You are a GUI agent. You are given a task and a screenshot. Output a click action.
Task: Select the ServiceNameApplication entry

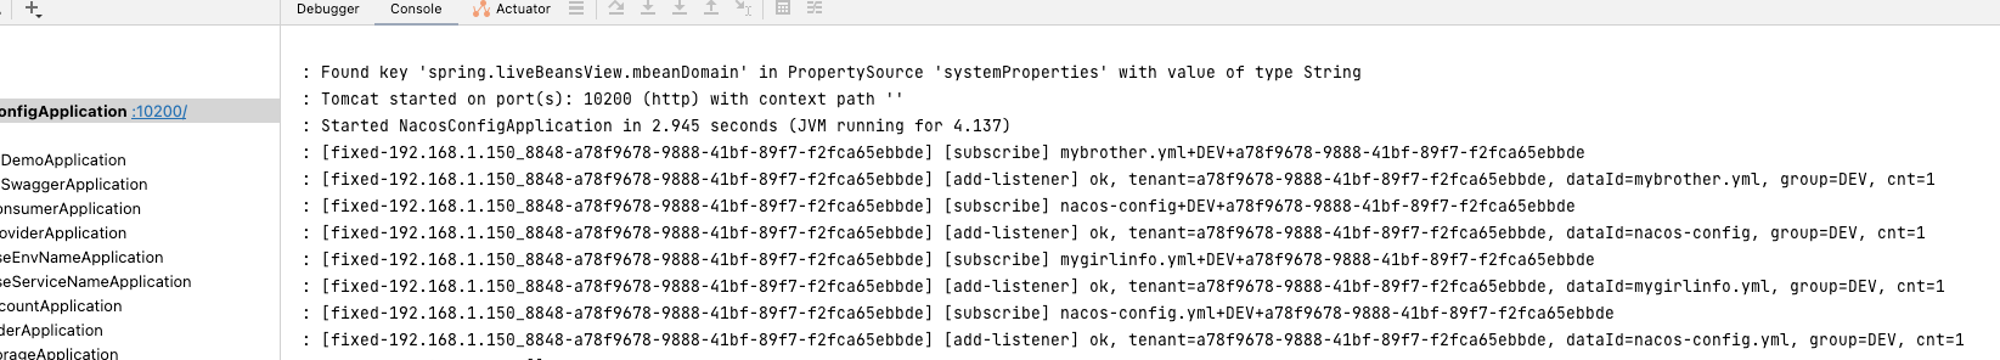click(95, 282)
